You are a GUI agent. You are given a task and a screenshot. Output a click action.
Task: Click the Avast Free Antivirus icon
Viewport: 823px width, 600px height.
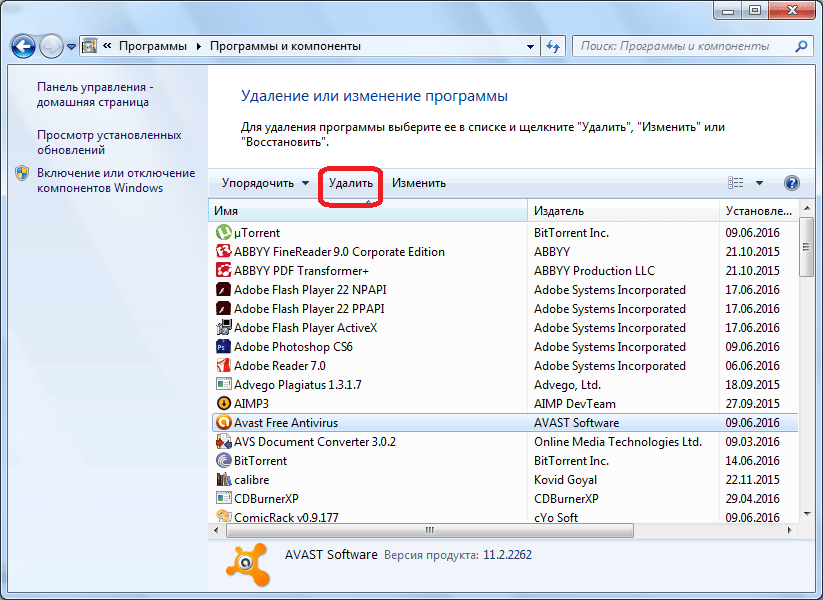click(224, 422)
